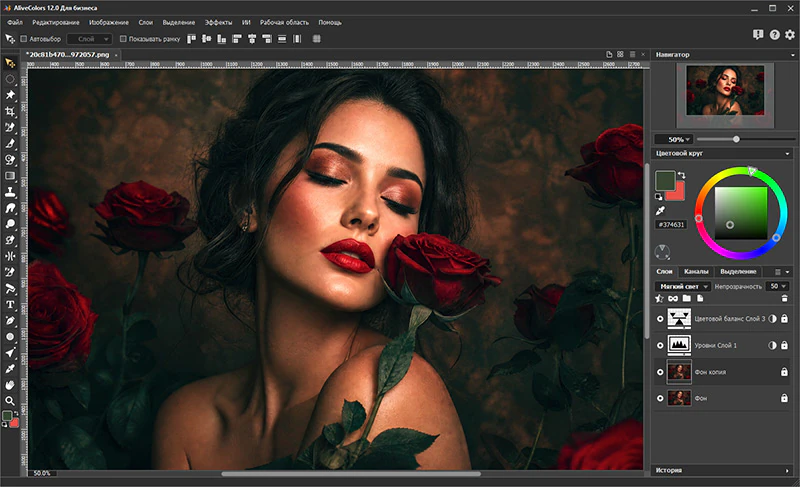Open the Settings gear icon
This screenshot has width=800, height=487.
(790, 34)
